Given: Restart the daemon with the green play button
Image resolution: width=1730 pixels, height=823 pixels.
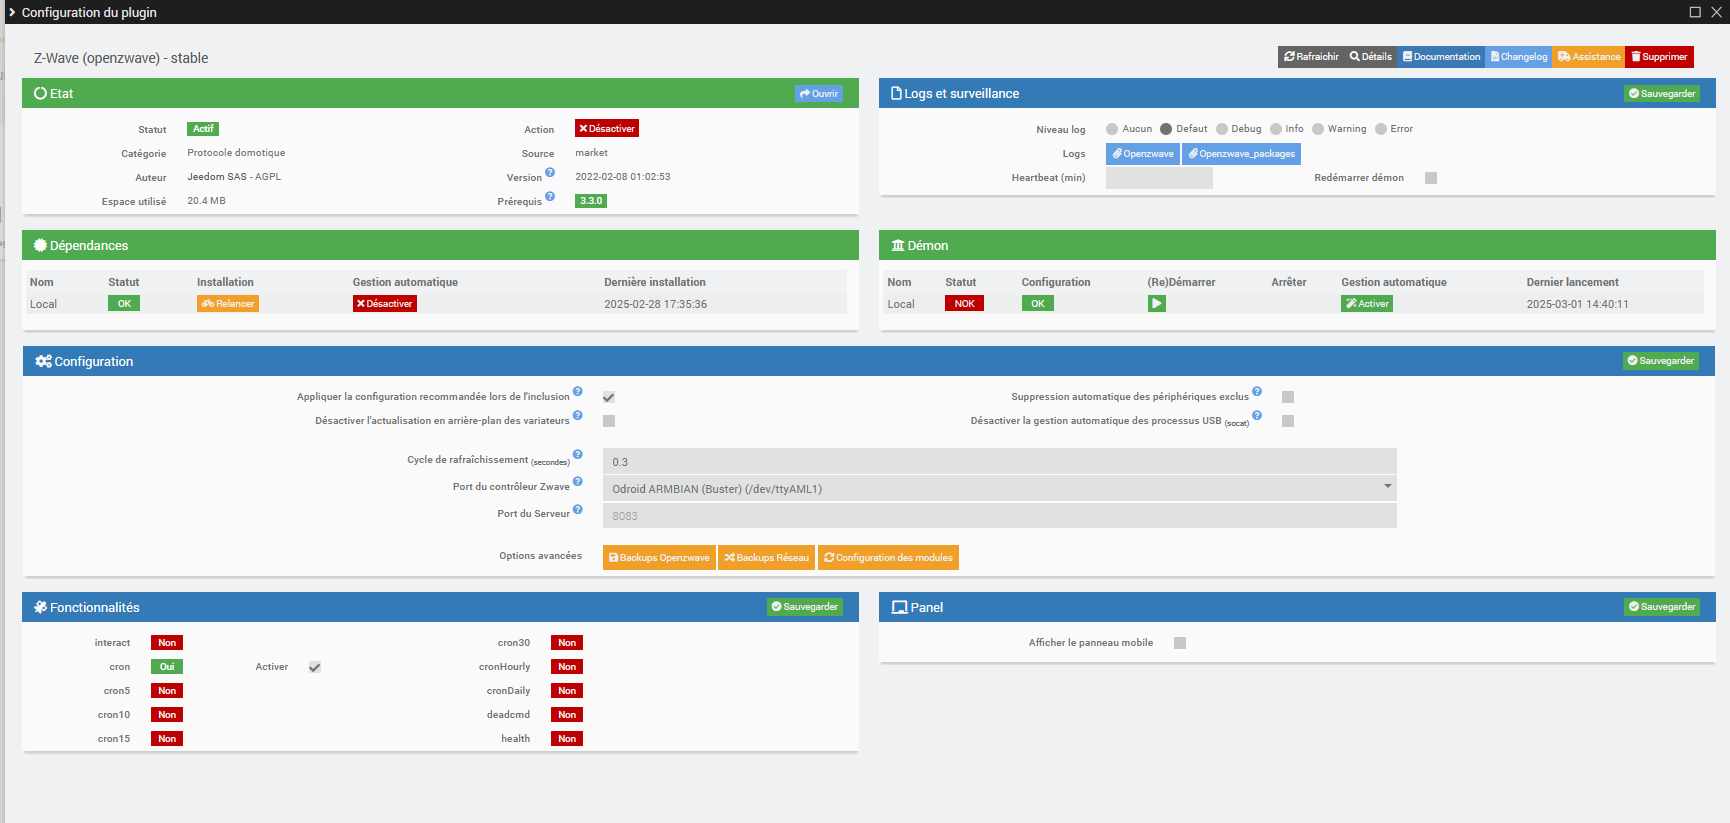Looking at the screenshot, I should coord(1157,304).
